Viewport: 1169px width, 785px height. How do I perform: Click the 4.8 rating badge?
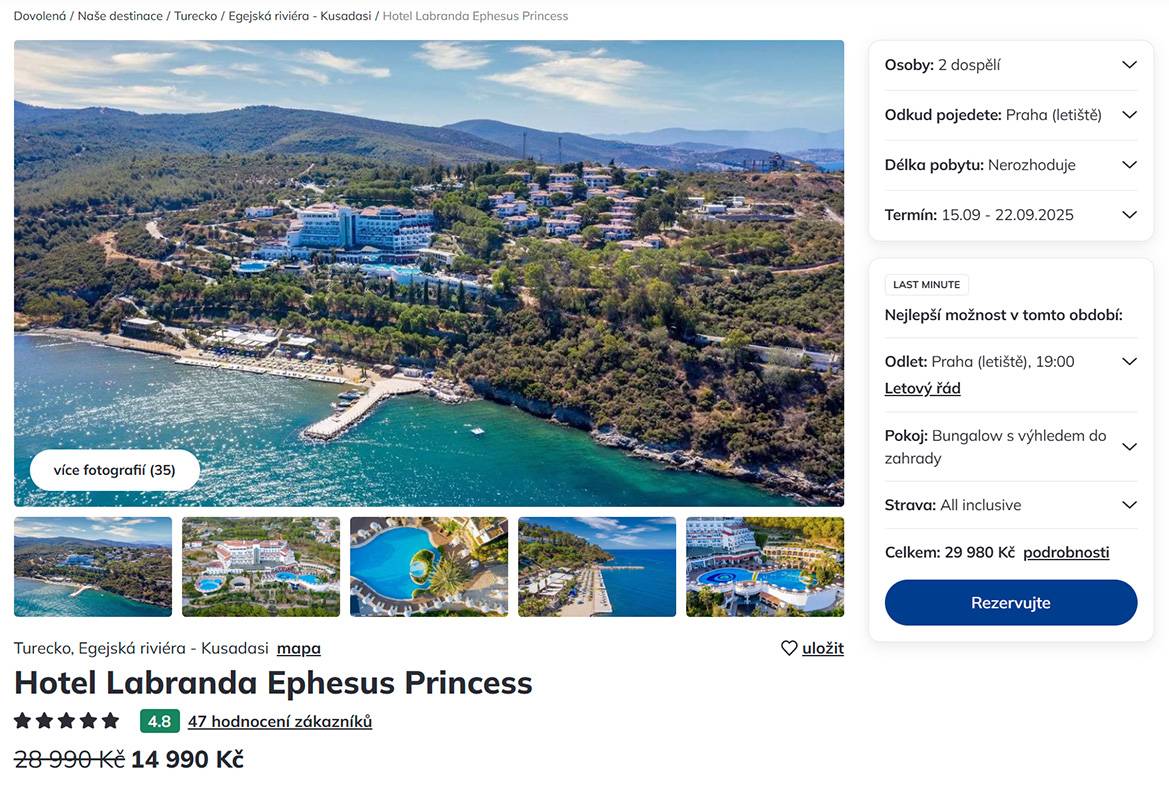(x=159, y=721)
